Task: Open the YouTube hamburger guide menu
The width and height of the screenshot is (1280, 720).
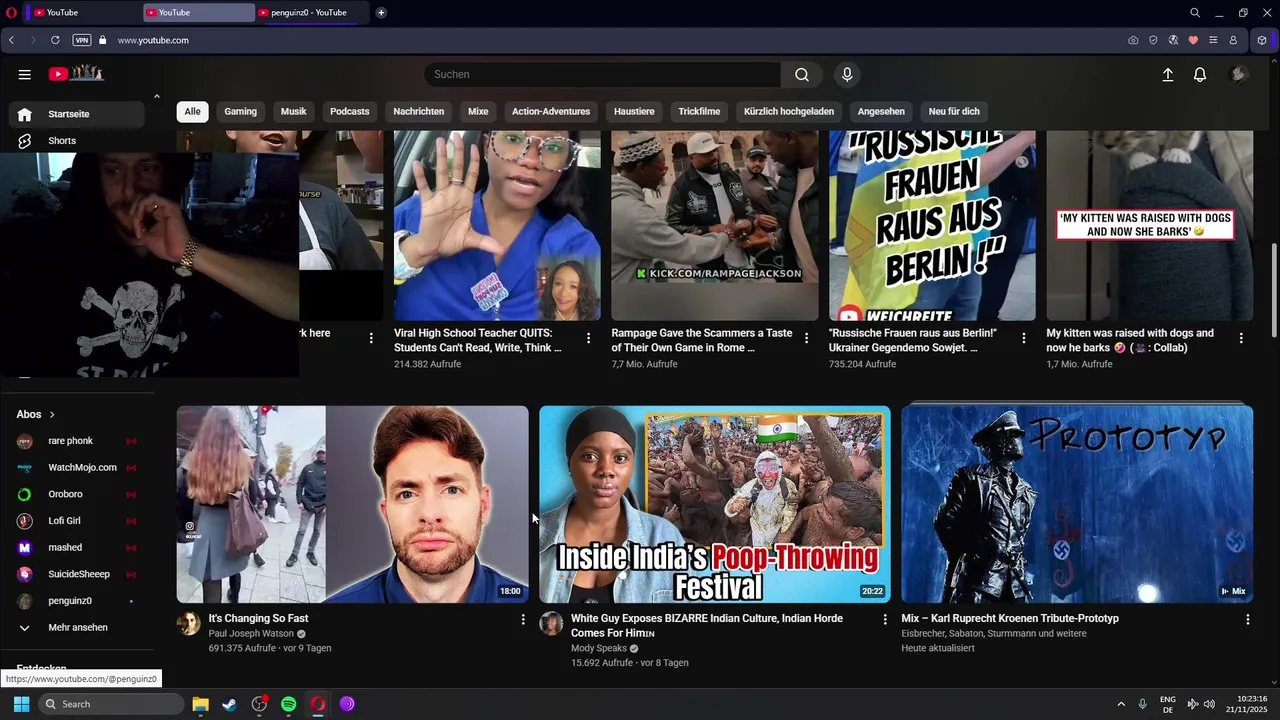Action: [x=25, y=74]
